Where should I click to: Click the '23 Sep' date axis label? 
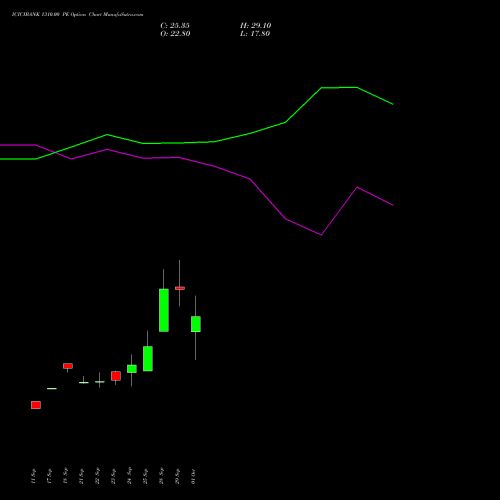[x=113, y=476]
